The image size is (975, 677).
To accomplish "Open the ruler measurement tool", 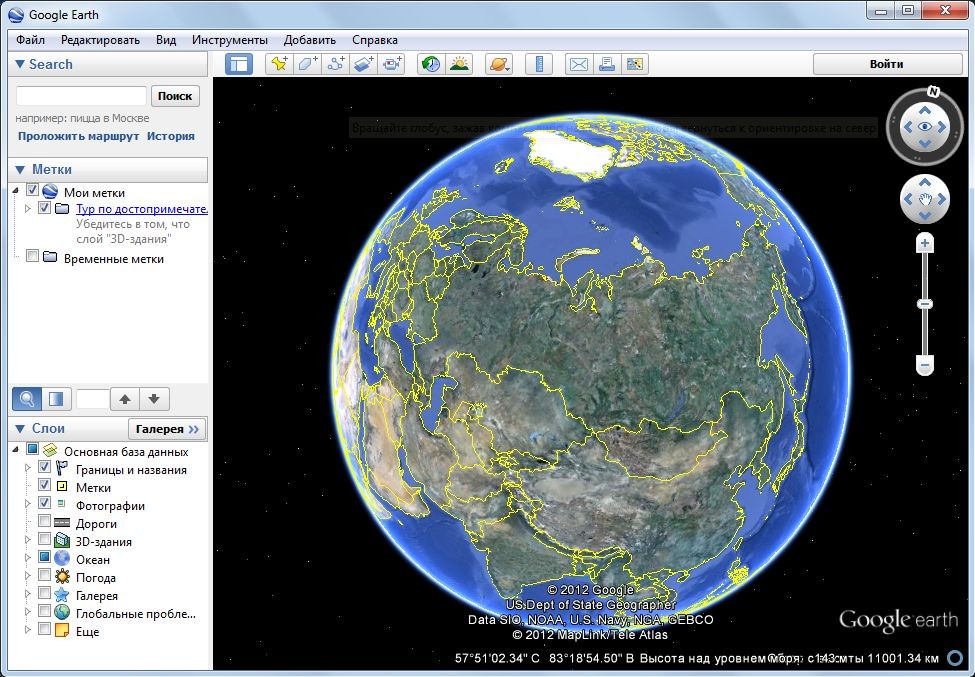I will click(539, 64).
